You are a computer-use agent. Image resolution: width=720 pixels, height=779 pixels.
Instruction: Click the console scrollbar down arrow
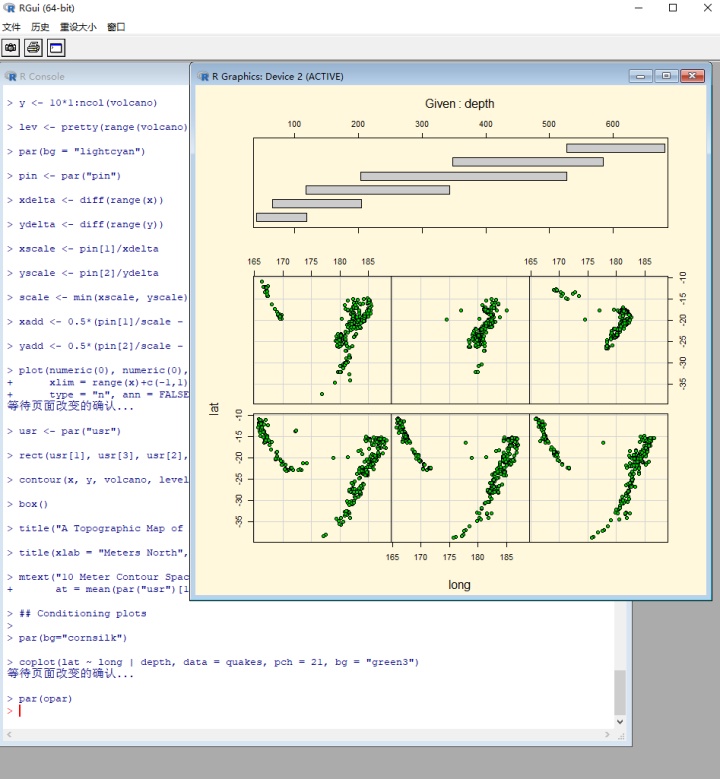(620, 721)
